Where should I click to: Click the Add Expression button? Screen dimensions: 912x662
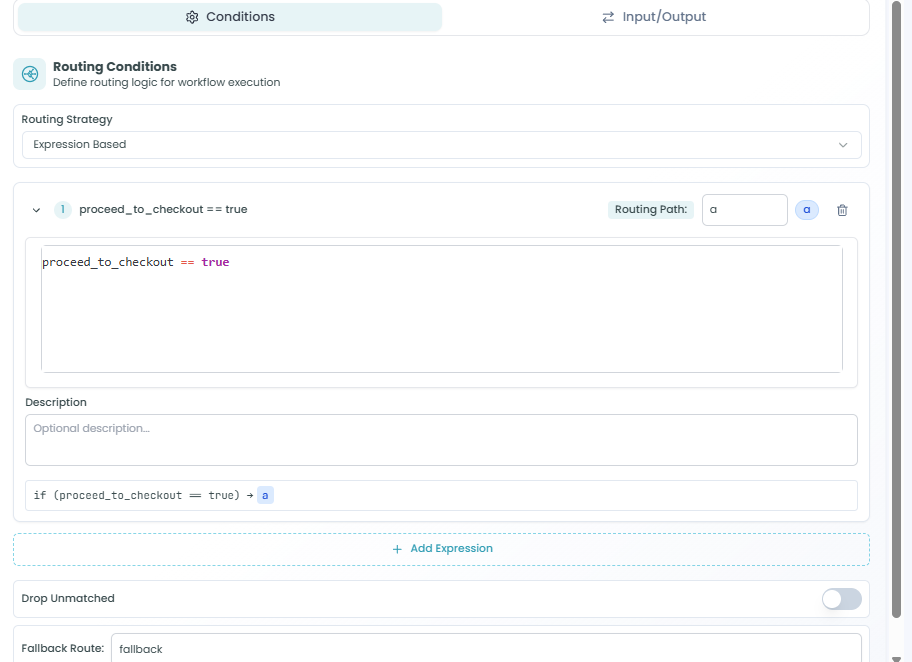[x=441, y=549]
